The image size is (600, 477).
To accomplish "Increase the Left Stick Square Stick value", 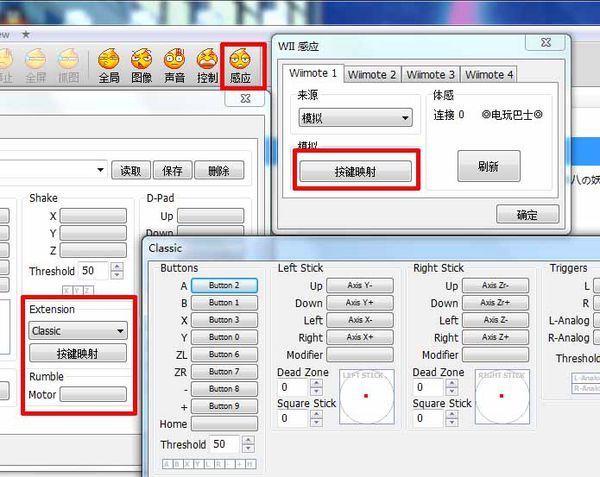I will click(x=316, y=414).
